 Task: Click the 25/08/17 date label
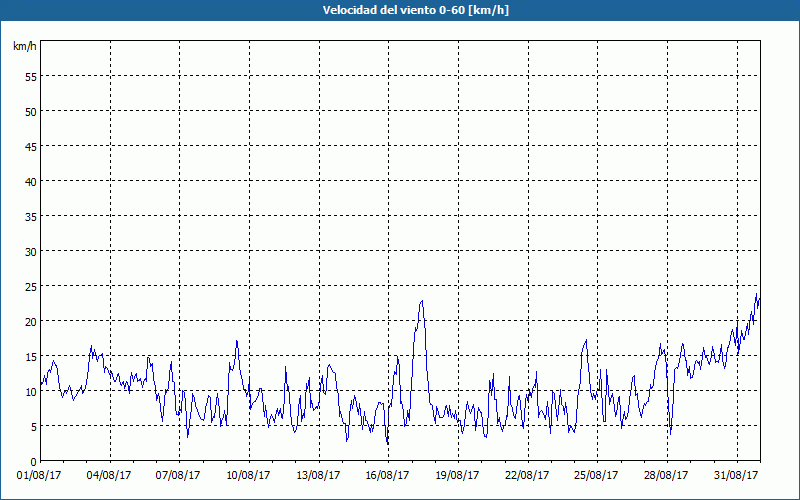point(596,476)
